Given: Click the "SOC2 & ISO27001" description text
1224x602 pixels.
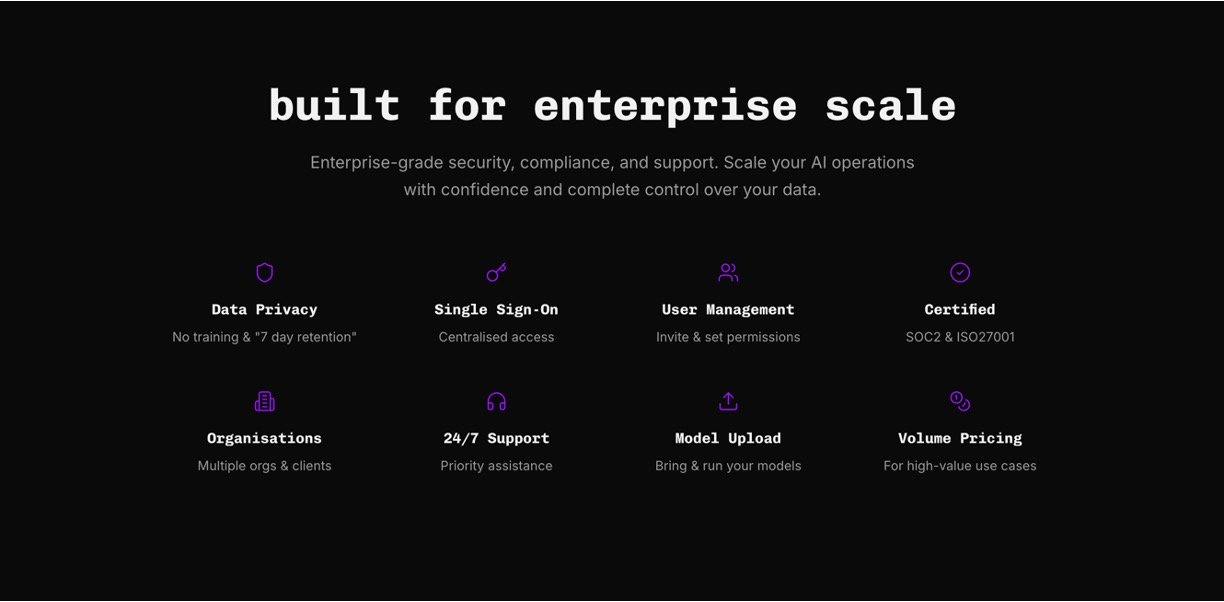Looking at the screenshot, I should (960, 338).
